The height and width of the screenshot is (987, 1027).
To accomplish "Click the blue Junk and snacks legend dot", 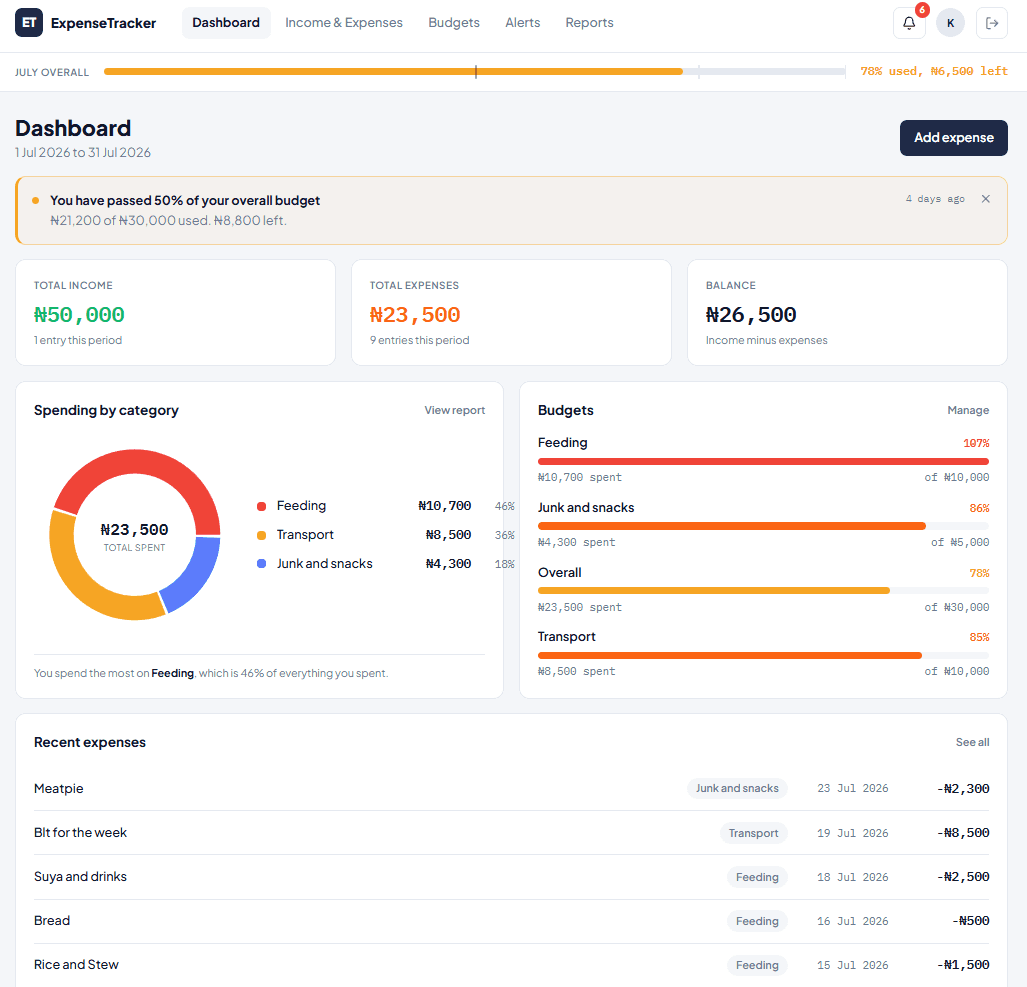I will pyautogui.click(x=261, y=564).
